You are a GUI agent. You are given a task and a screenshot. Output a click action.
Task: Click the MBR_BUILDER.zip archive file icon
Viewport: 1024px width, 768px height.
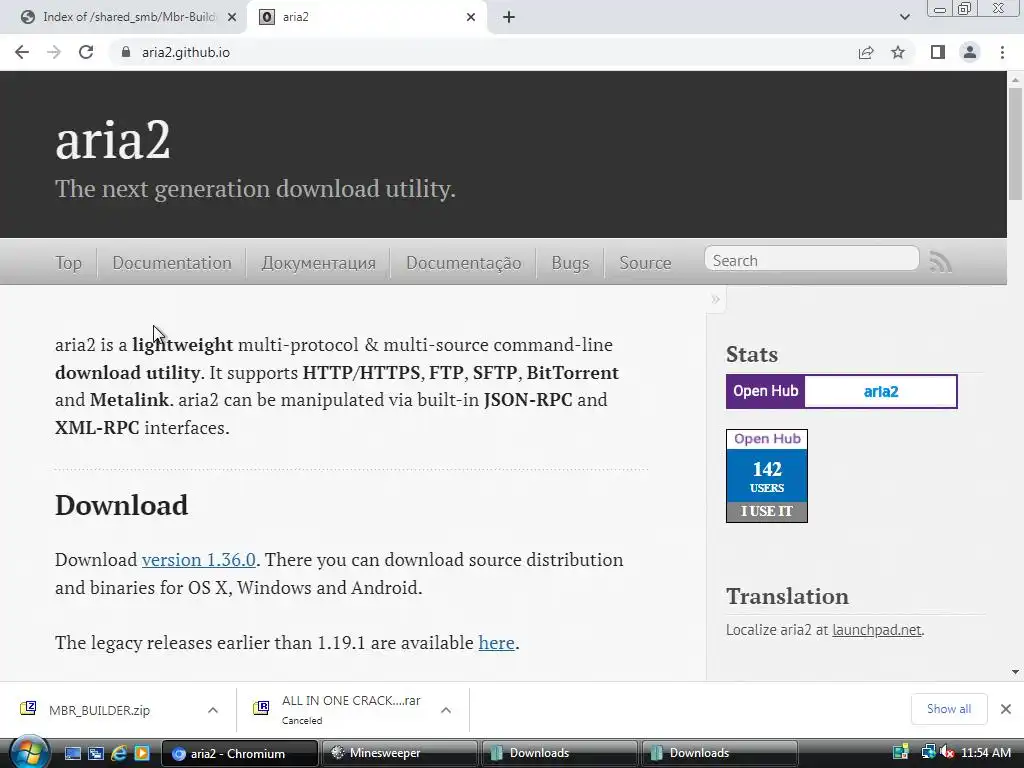[x=28, y=708]
